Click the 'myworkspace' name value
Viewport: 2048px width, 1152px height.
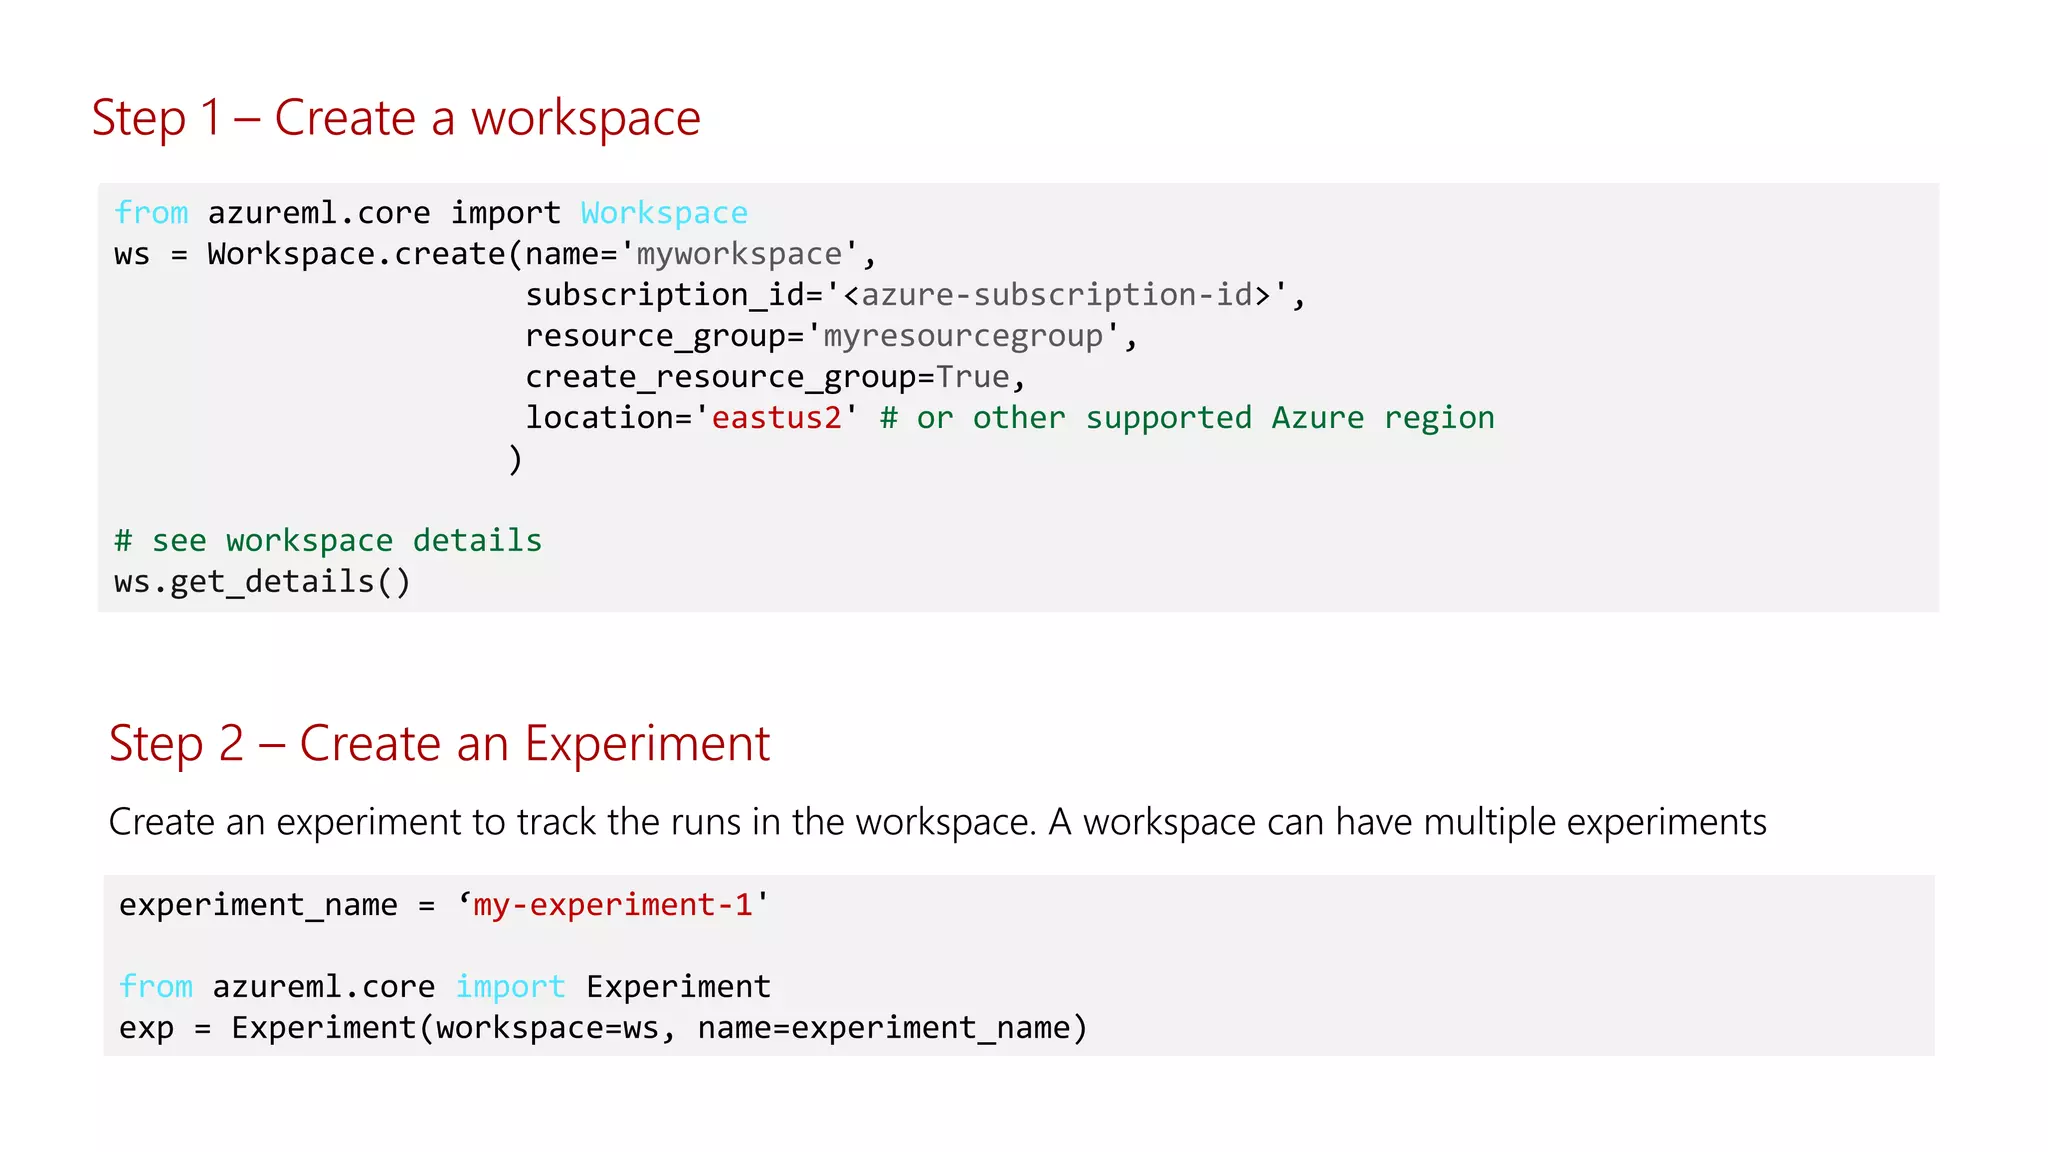click(x=739, y=254)
